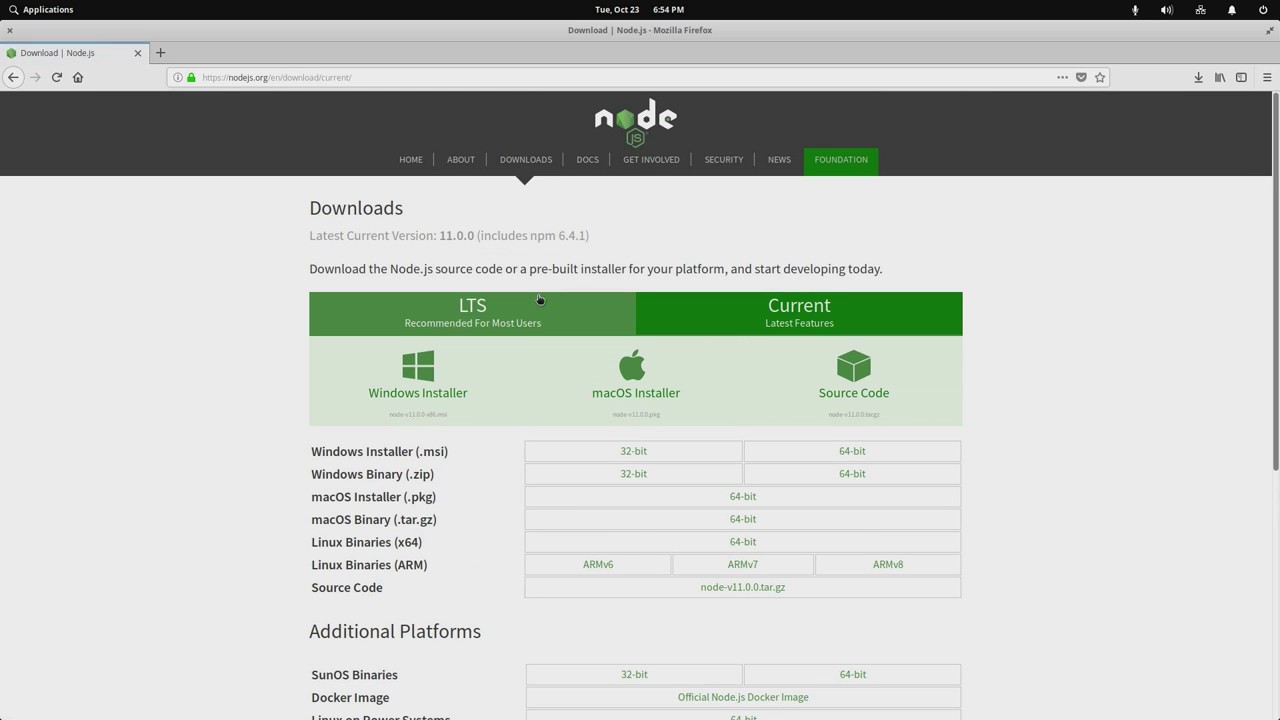Download Windows Installer (.msi) 32-bit
This screenshot has width=1280, height=720.
(x=633, y=451)
